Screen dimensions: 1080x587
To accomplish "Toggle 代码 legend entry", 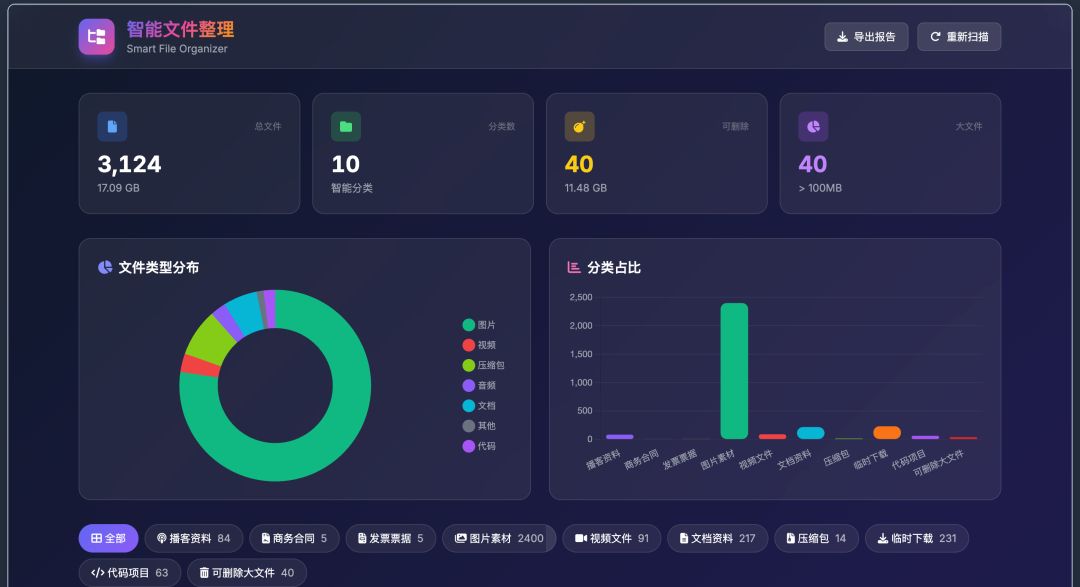I will pyautogui.click(x=479, y=446).
